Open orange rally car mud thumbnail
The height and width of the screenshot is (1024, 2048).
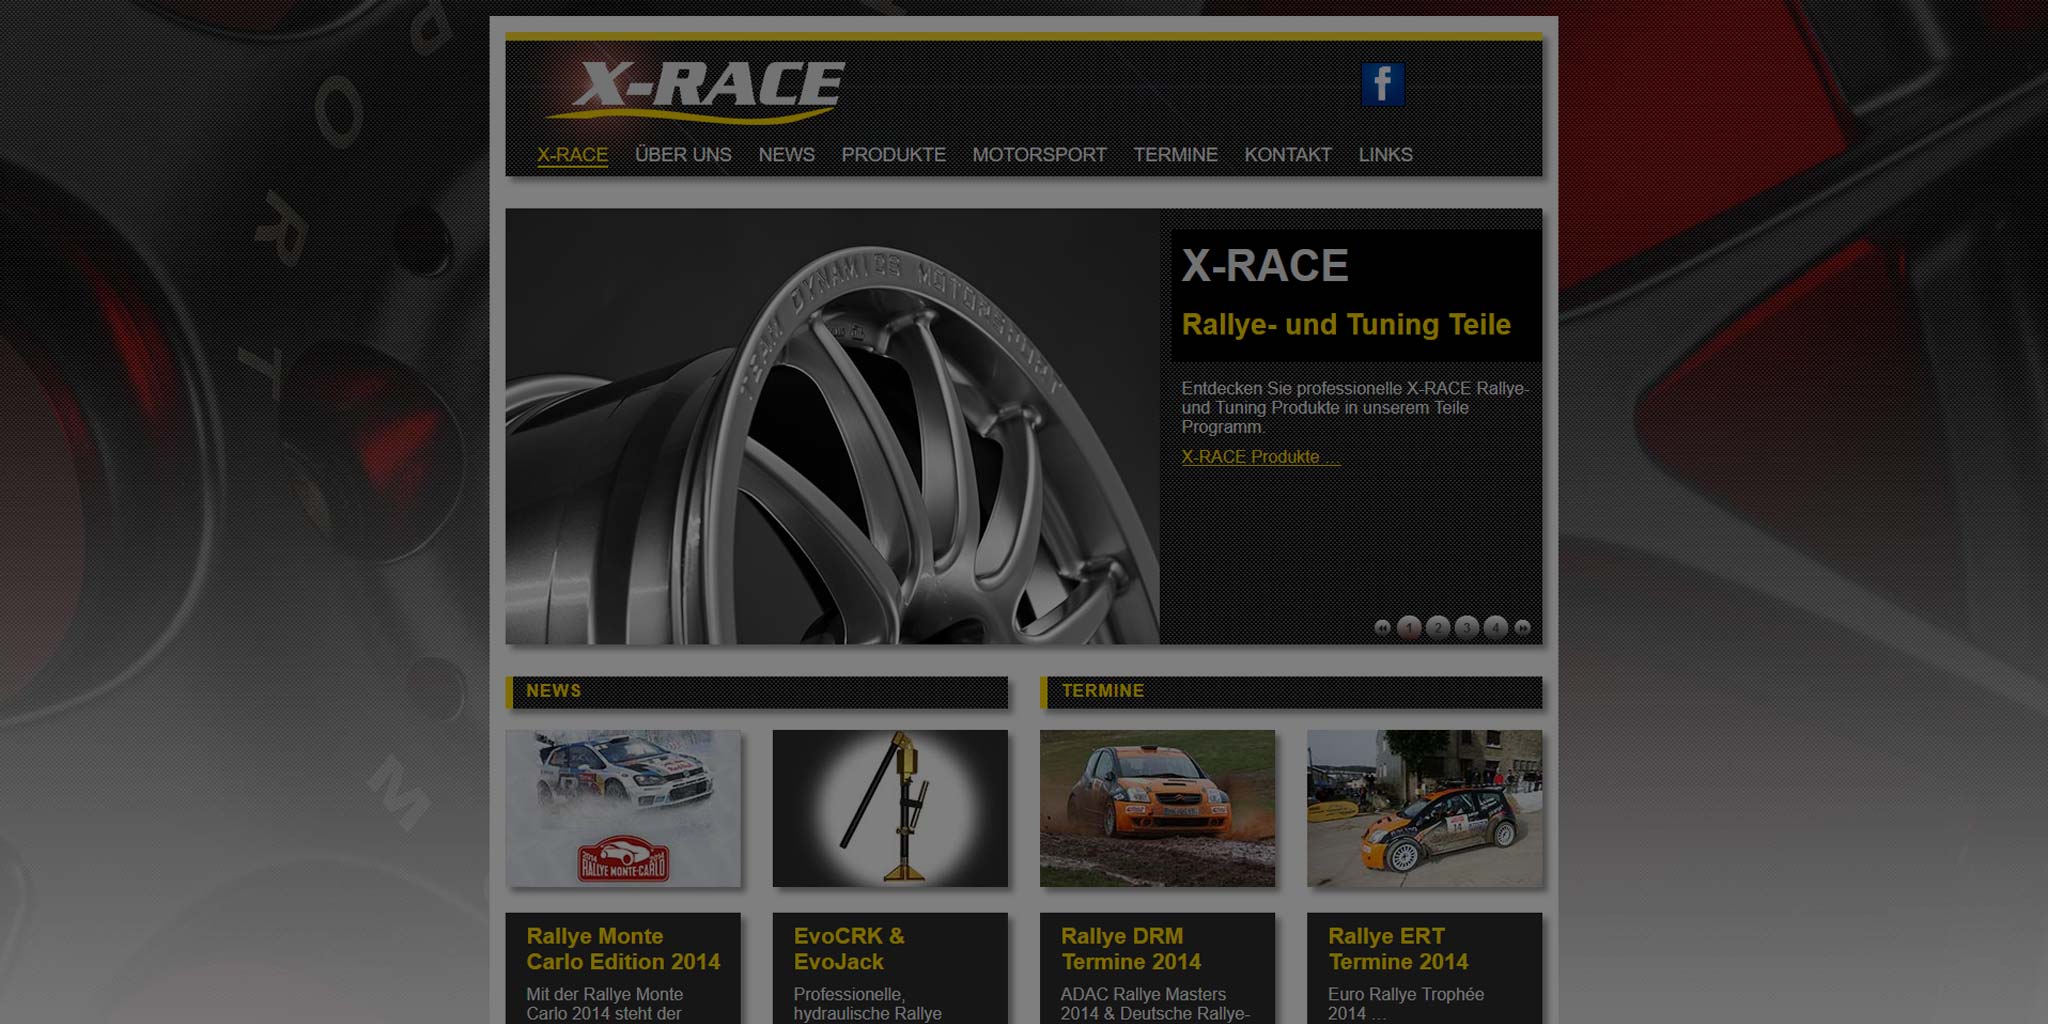pyautogui.click(x=1157, y=808)
